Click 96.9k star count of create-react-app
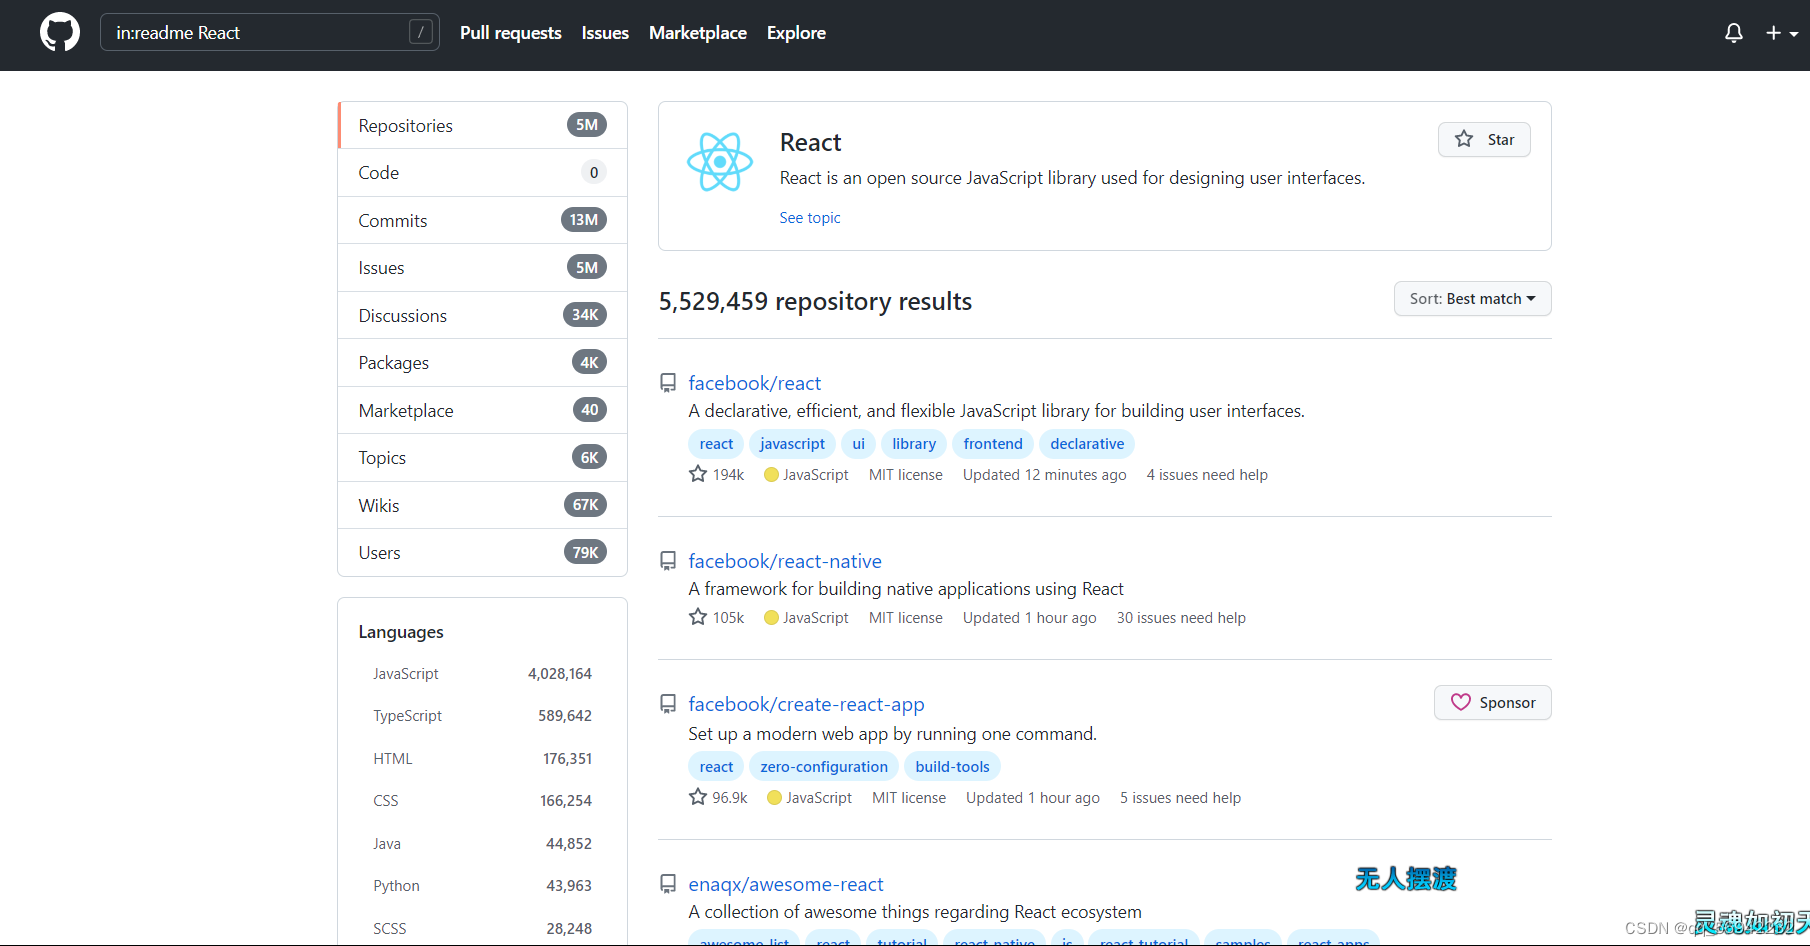The height and width of the screenshot is (946, 1810). [718, 798]
